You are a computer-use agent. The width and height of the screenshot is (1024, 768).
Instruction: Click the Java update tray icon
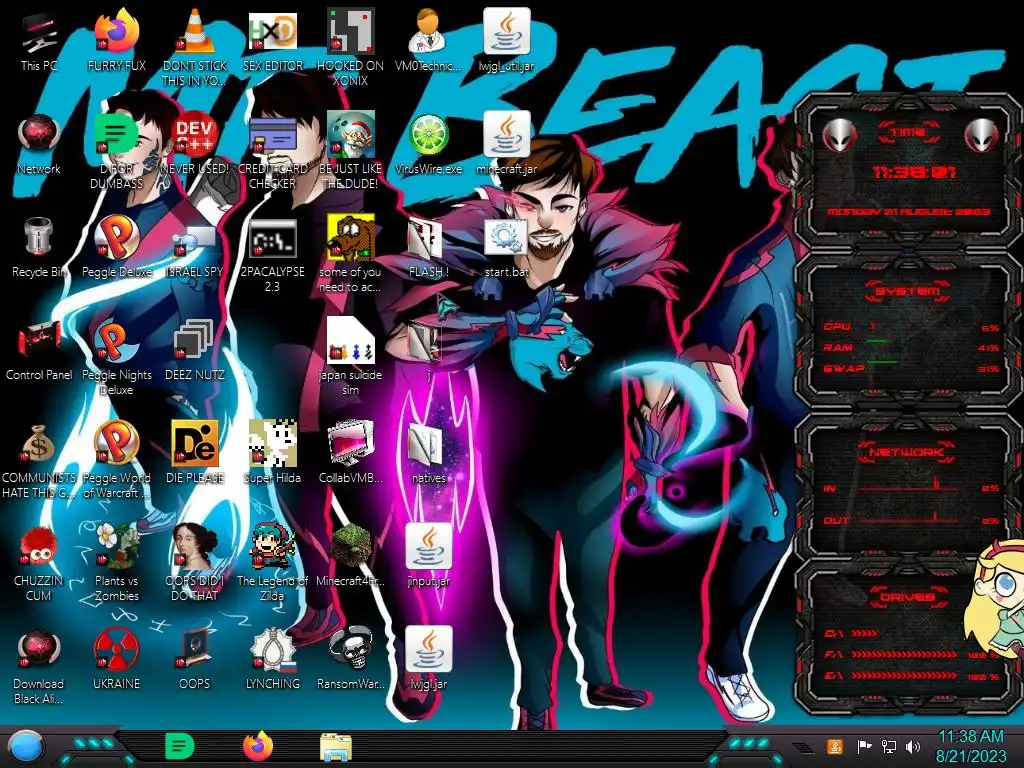tap(835, 746)
